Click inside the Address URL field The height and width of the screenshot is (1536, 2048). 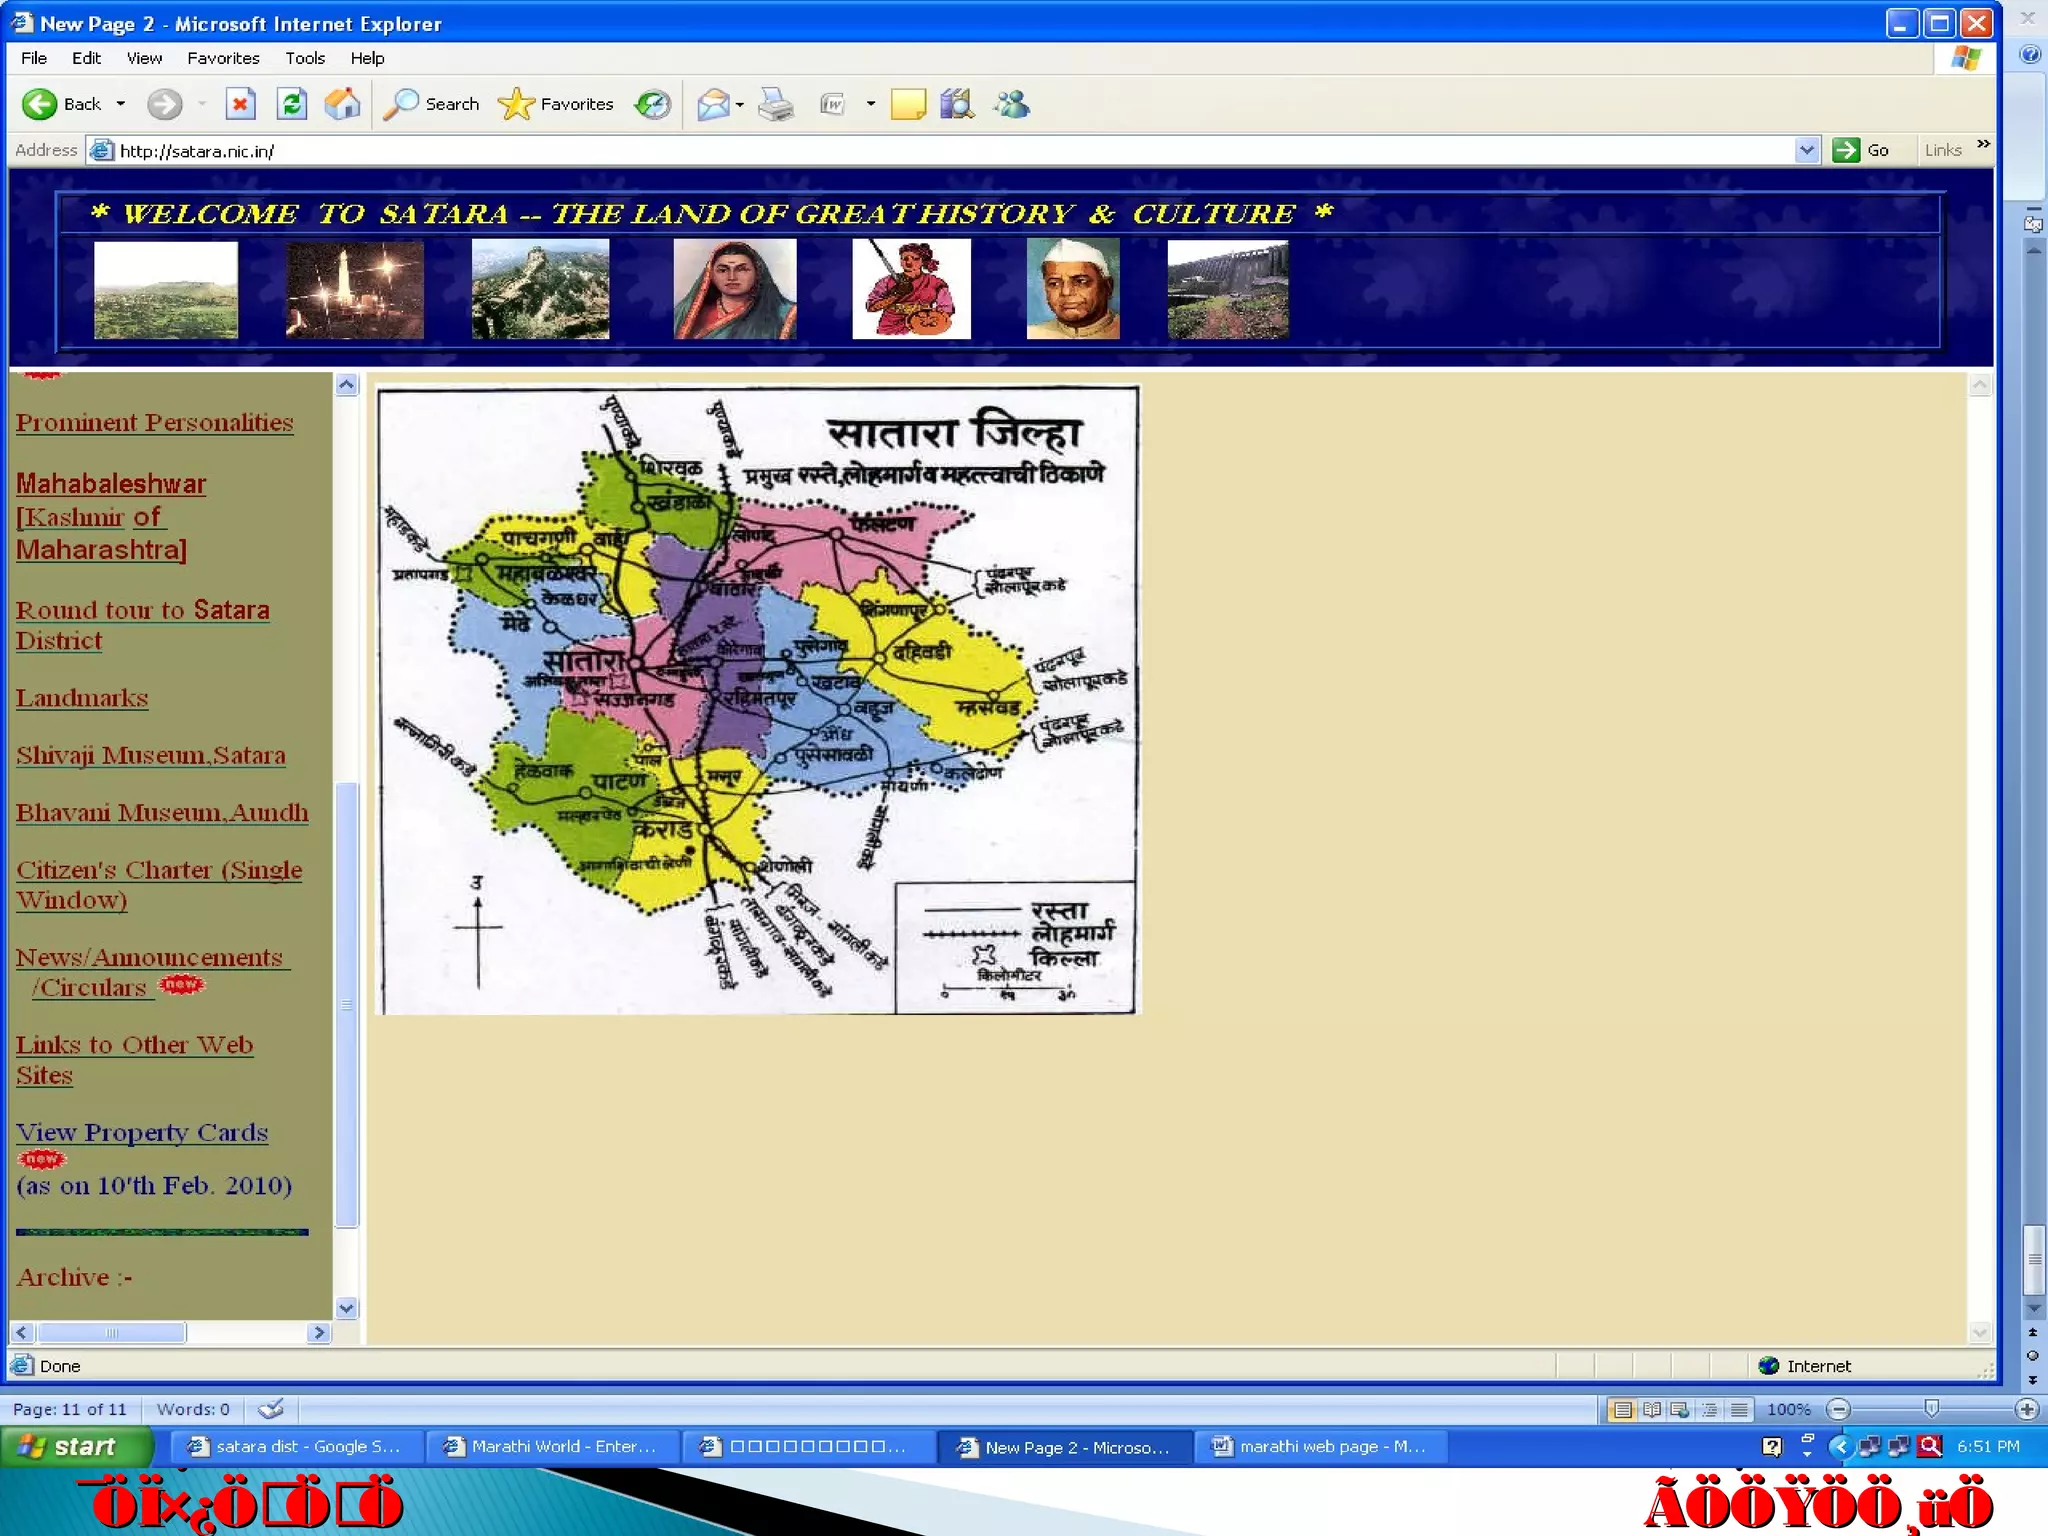900,151
